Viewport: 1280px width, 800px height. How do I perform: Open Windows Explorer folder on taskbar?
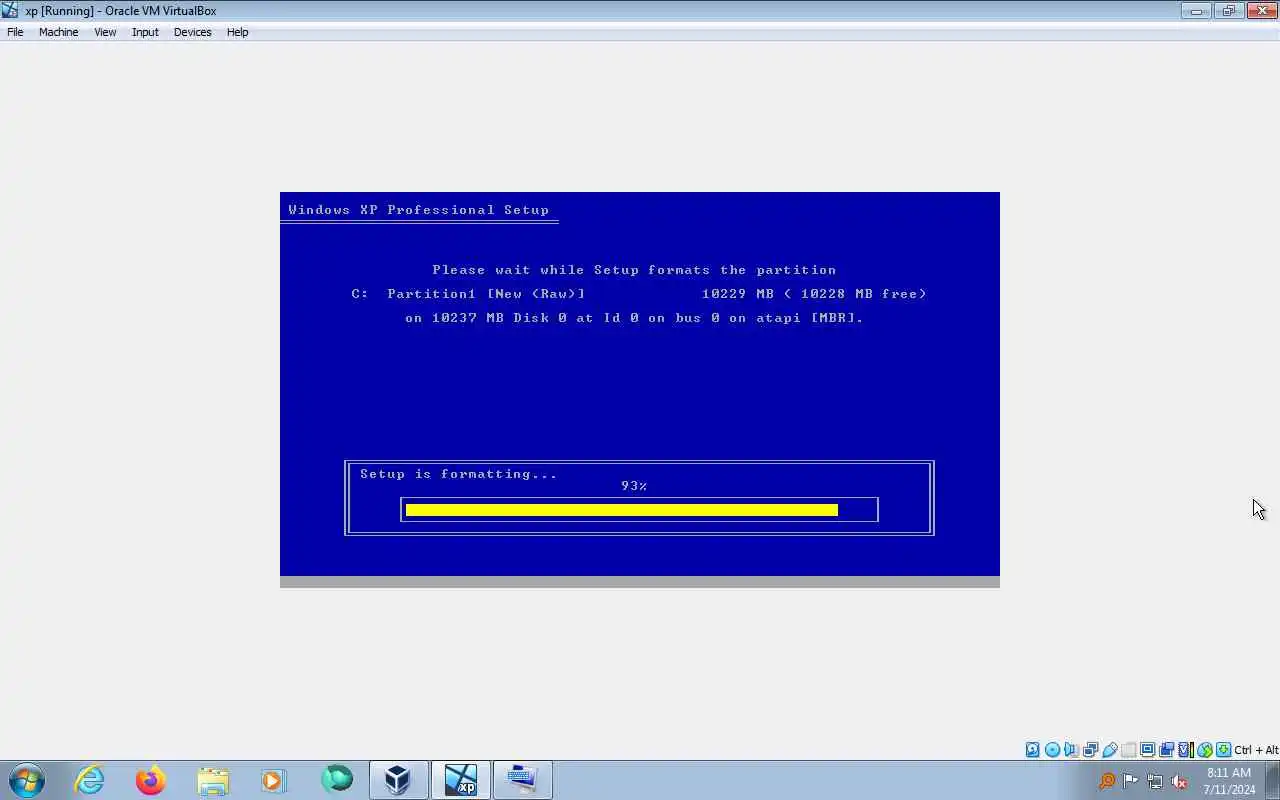pyautogui.click(x=213, y=780)
